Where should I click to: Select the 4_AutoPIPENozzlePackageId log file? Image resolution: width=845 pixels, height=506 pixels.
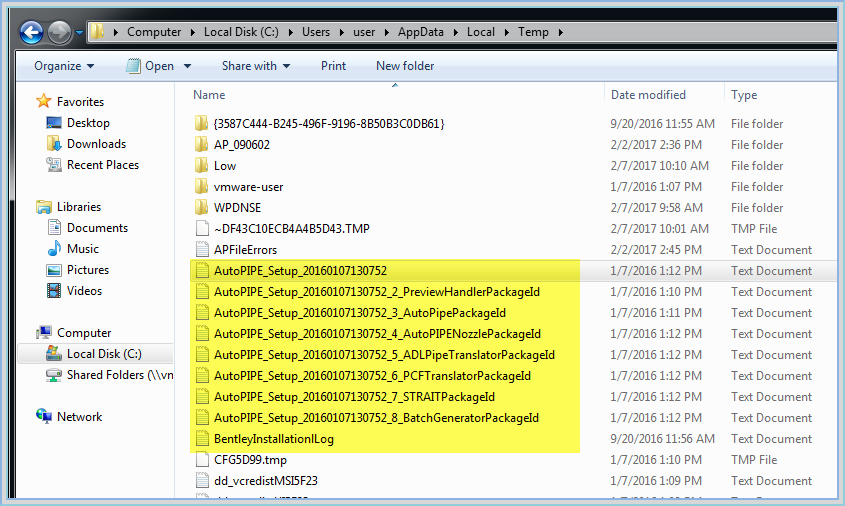377,334
